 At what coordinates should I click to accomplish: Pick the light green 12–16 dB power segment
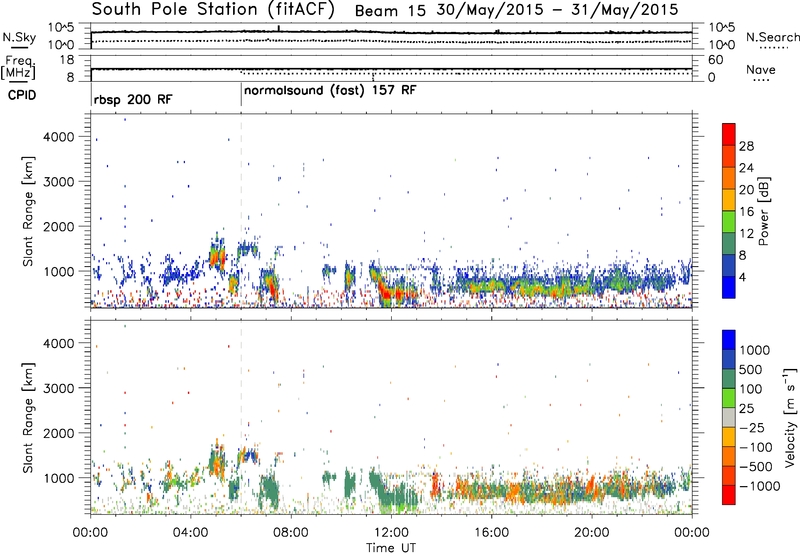[x=729, y=222]
